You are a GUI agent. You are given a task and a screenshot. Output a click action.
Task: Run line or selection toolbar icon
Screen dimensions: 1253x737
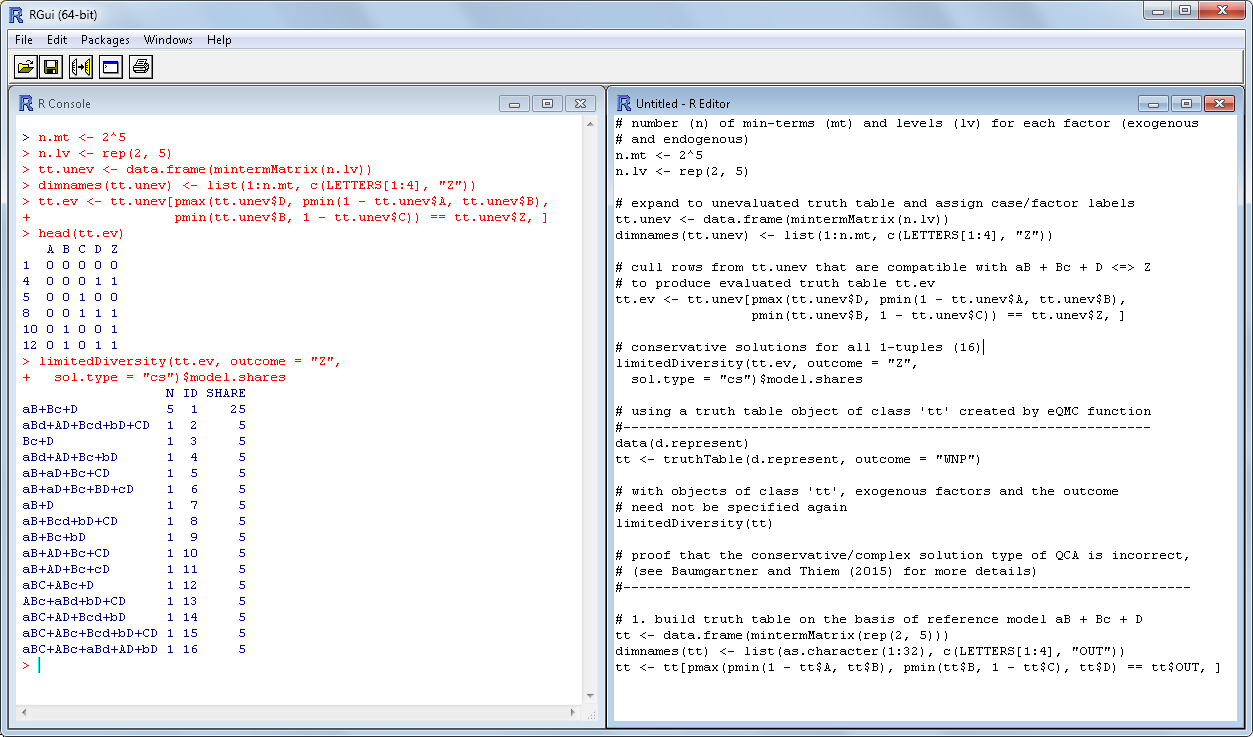(81, 67)
